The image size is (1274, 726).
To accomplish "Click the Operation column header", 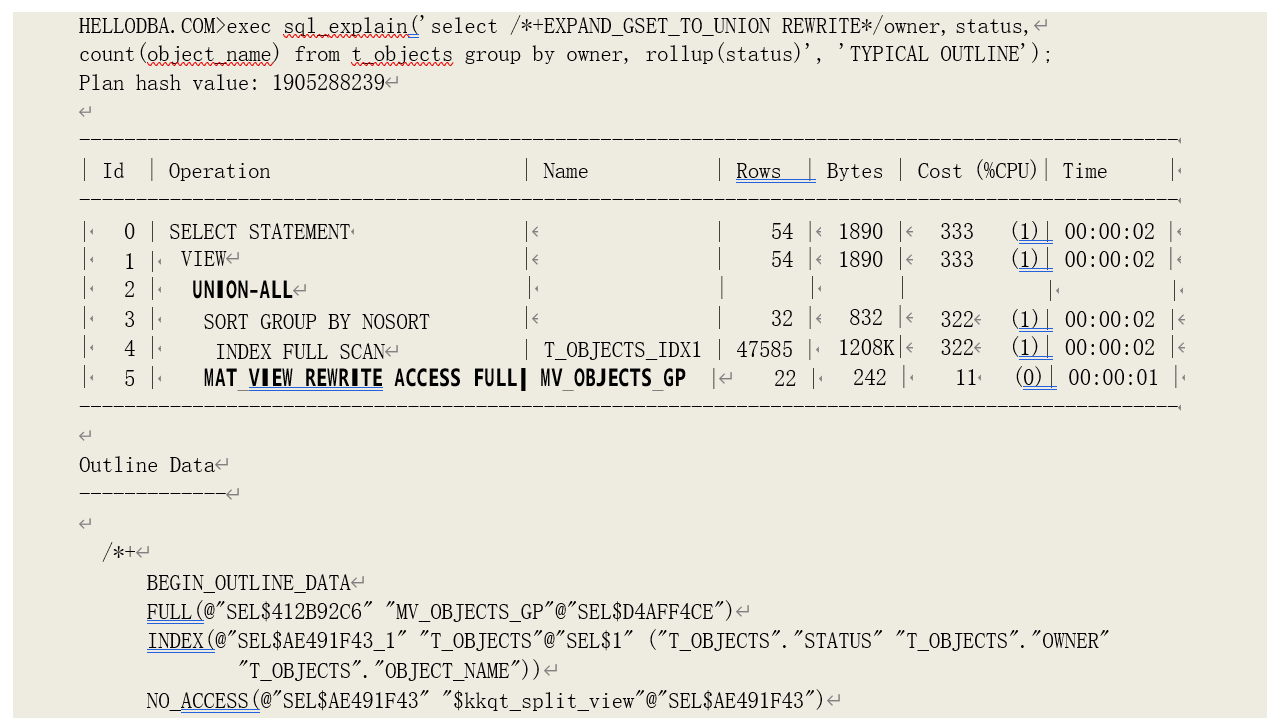I will 219,171.
